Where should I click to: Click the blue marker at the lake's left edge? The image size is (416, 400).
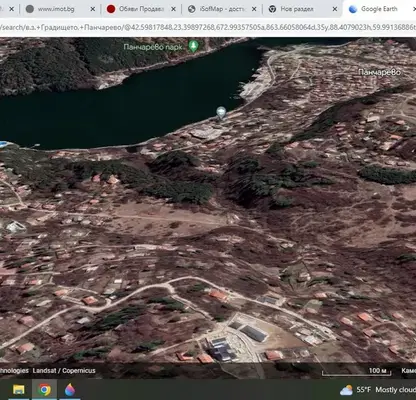[x=3, y=144]
